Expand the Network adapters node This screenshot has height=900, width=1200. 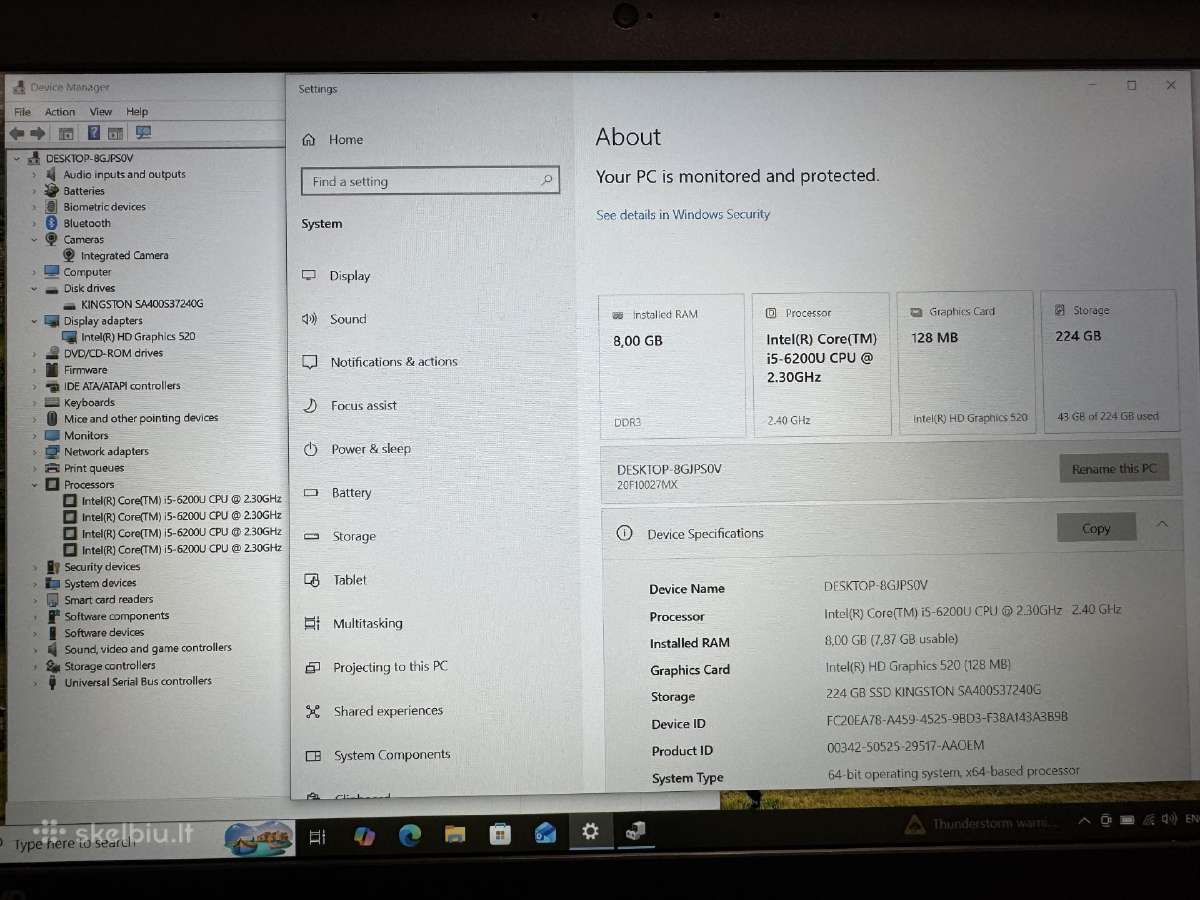pos(34,452)
